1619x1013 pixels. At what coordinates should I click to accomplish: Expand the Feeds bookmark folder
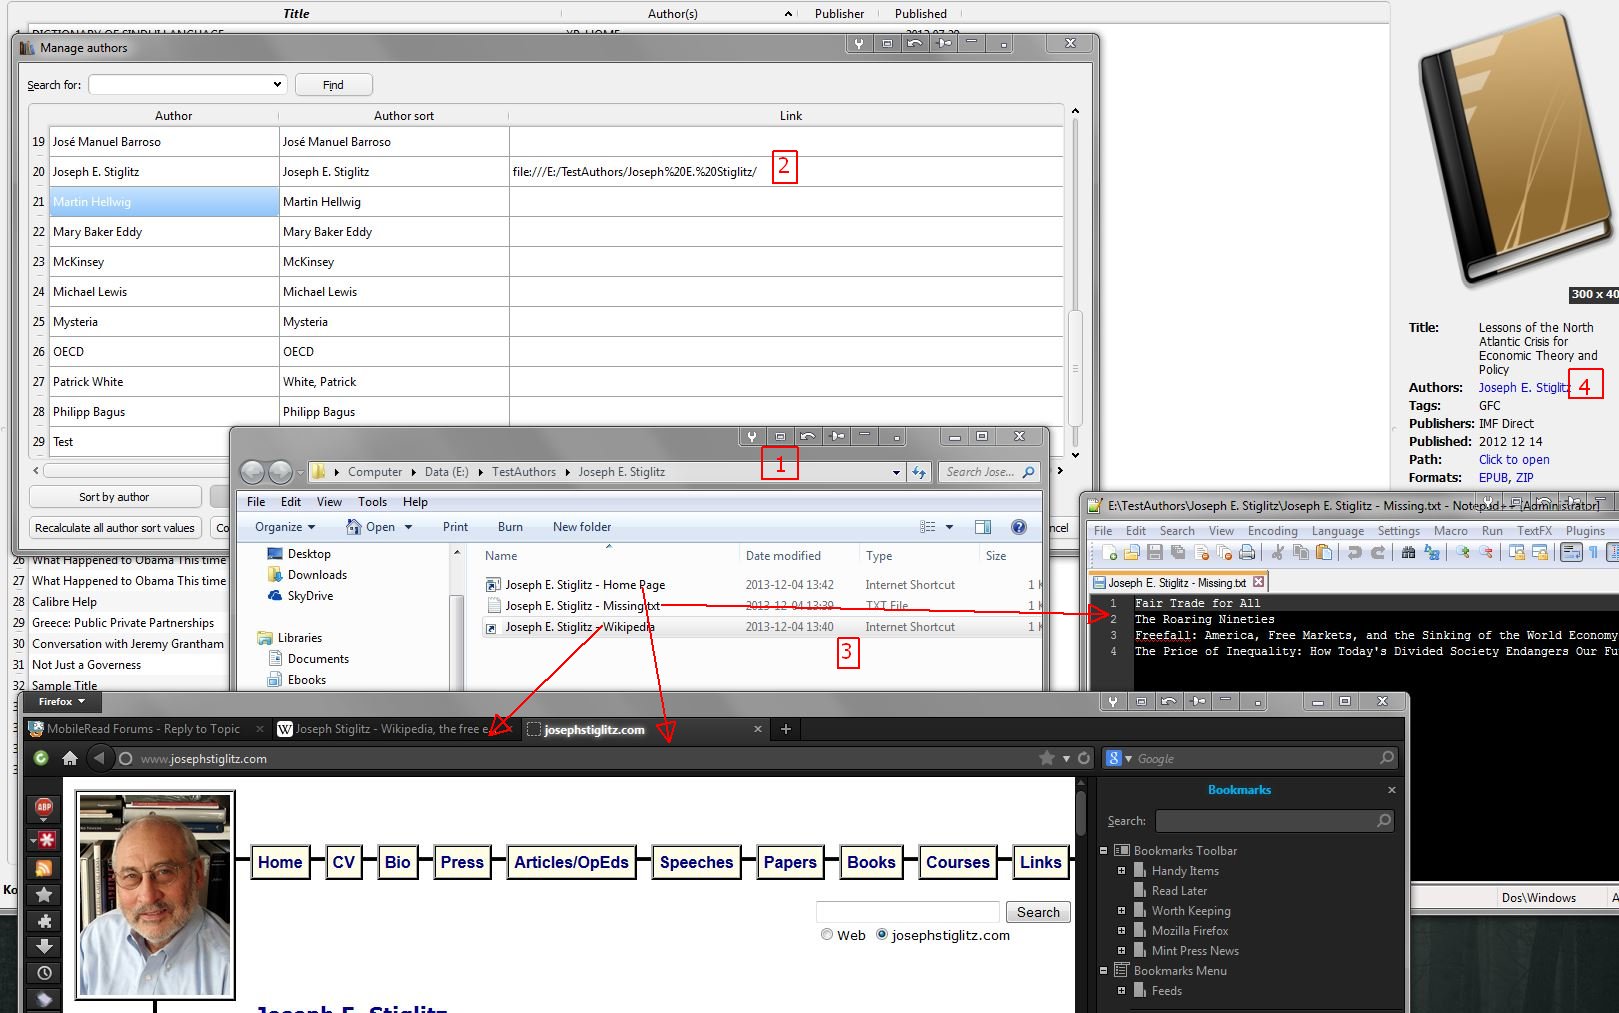coord(1122,991)
